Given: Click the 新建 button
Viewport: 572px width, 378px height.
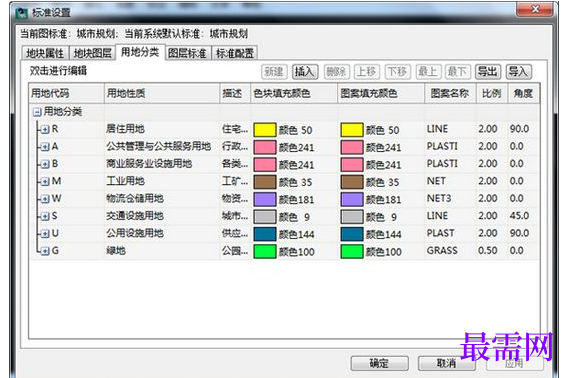Looking at the screenshot, I should [274, 72].
